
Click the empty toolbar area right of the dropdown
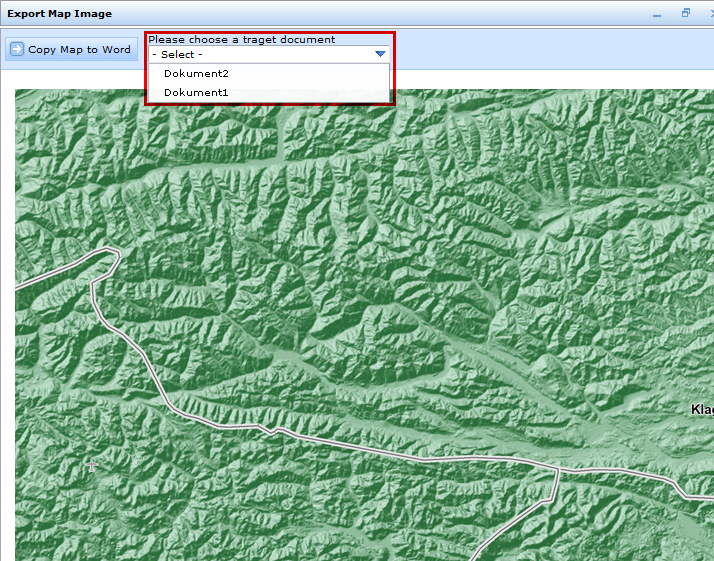click(550, 50)
